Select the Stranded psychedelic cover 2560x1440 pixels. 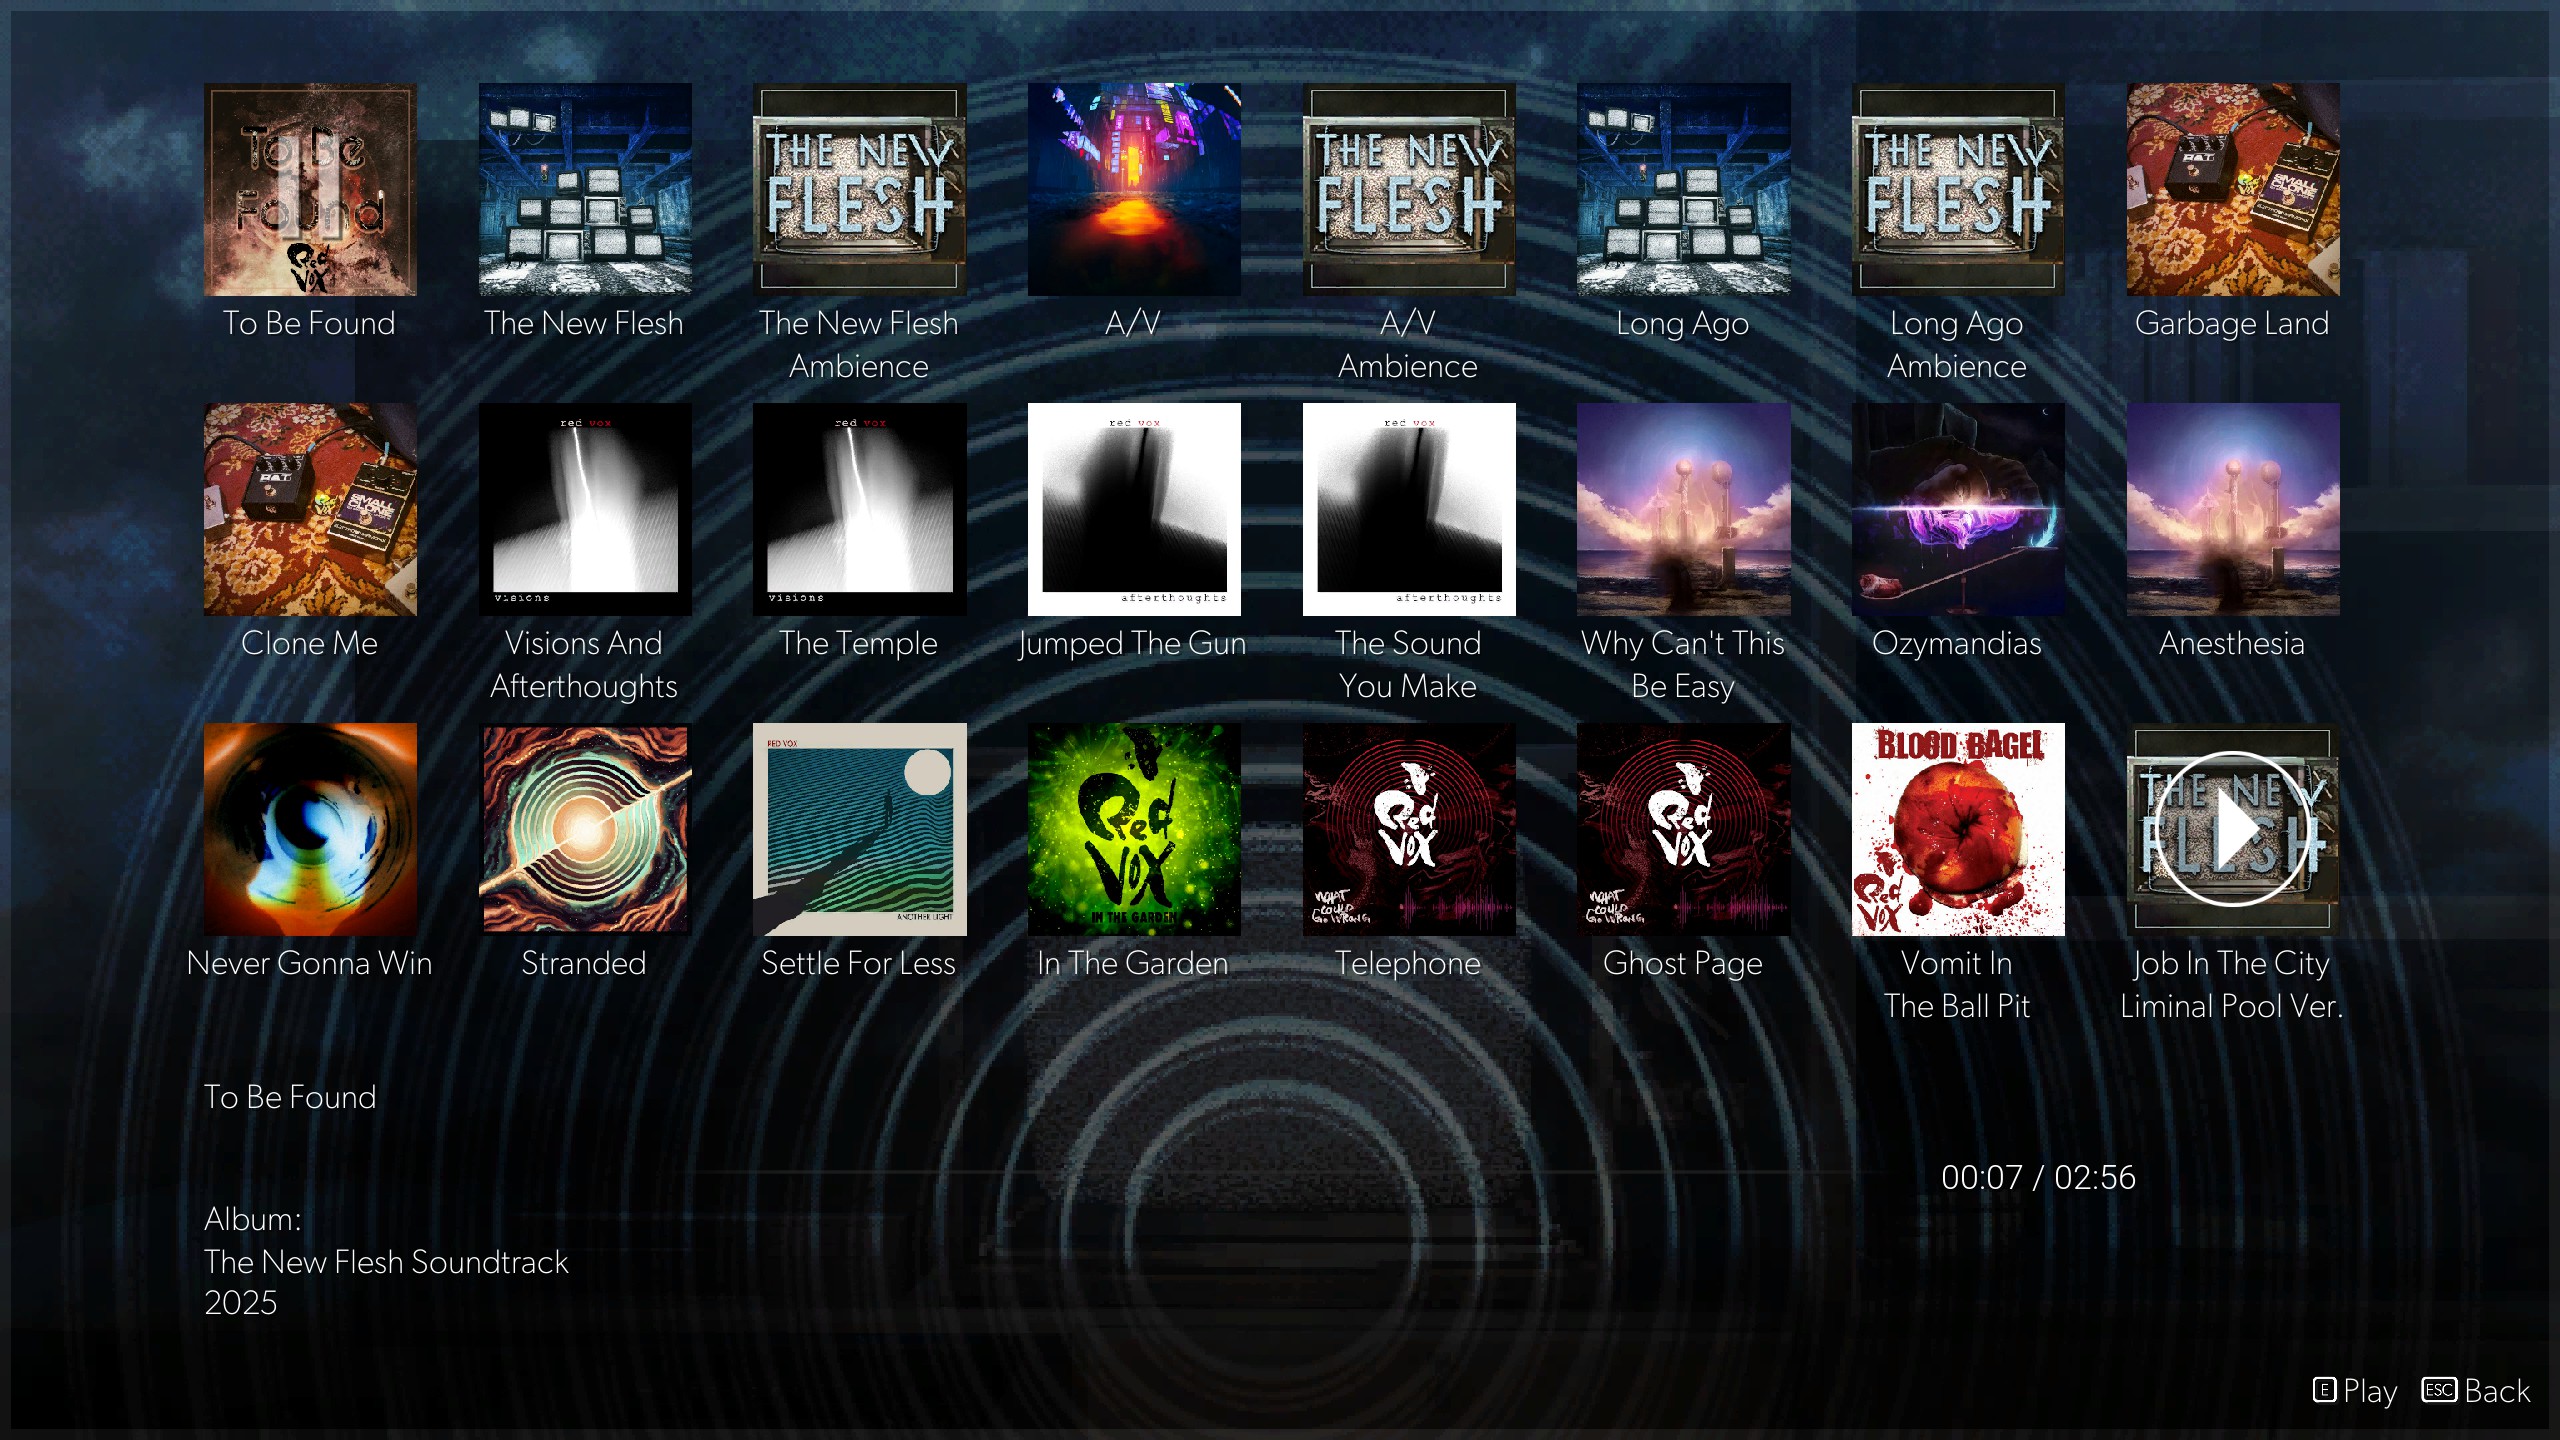[x=585, y=829]
